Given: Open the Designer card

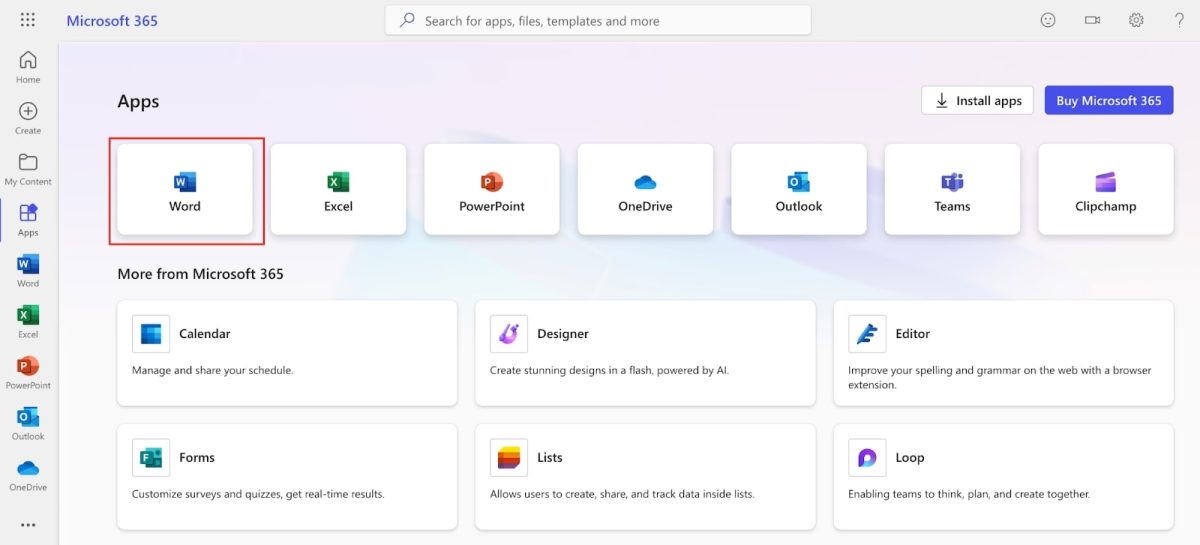Looking at the screenshot, I should [x=645, y=353].
